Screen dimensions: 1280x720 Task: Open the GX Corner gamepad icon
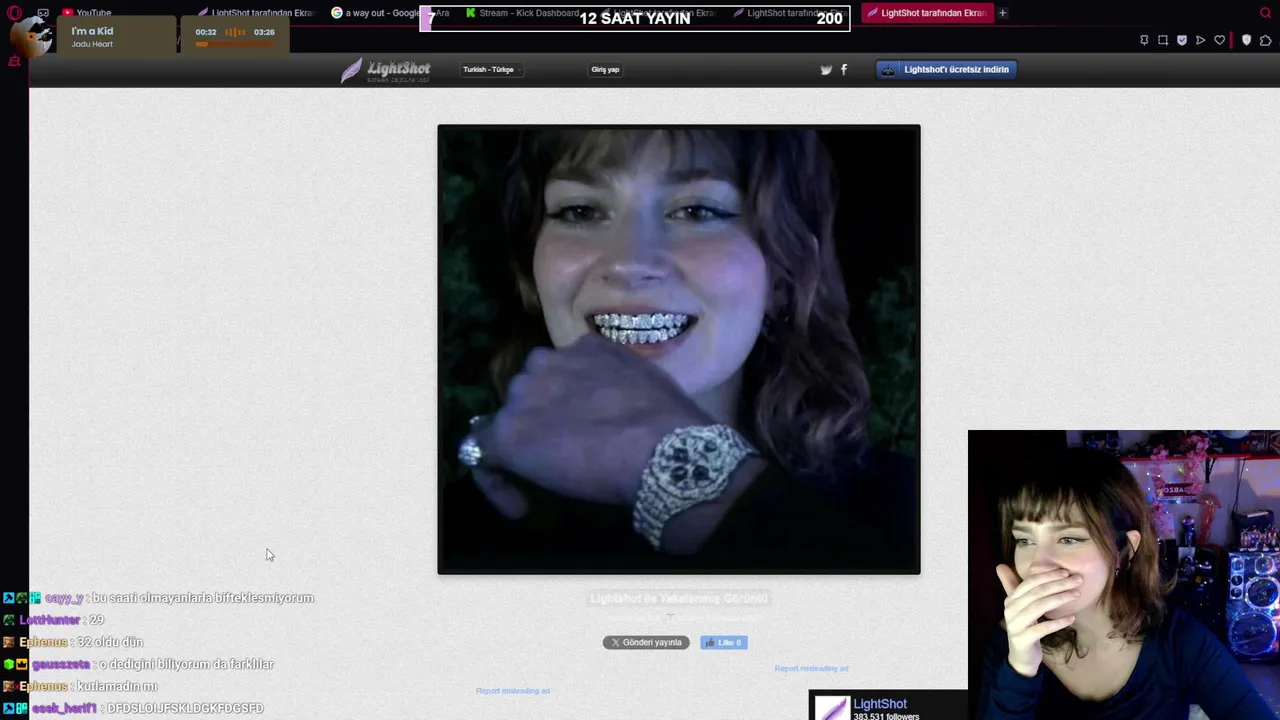[x=42, y=13]
